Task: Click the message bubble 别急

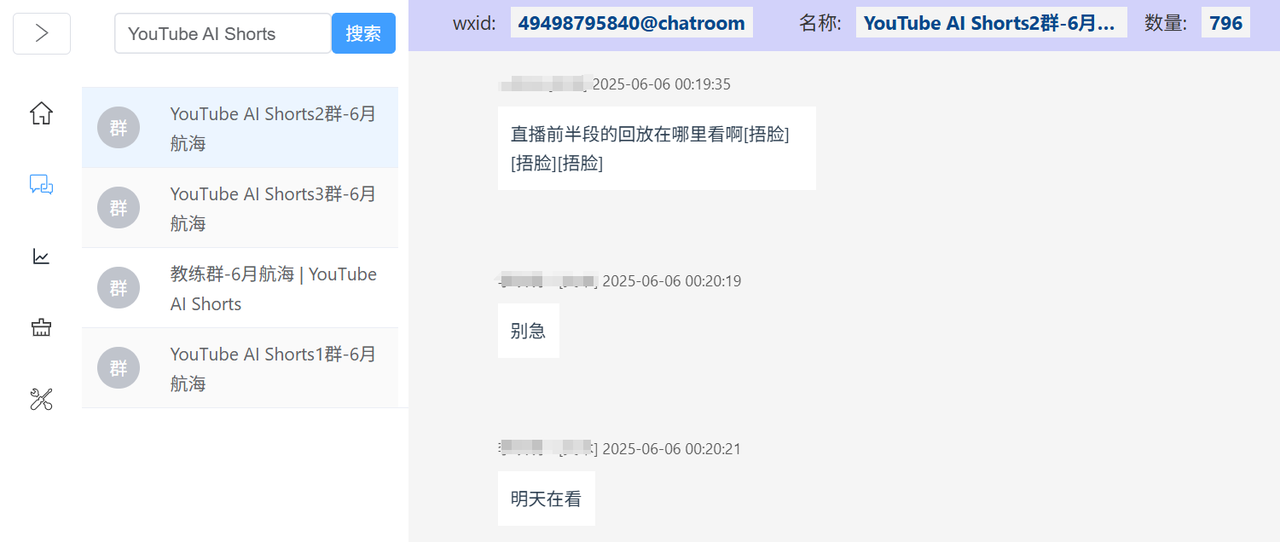Action: tap(528, 331)
